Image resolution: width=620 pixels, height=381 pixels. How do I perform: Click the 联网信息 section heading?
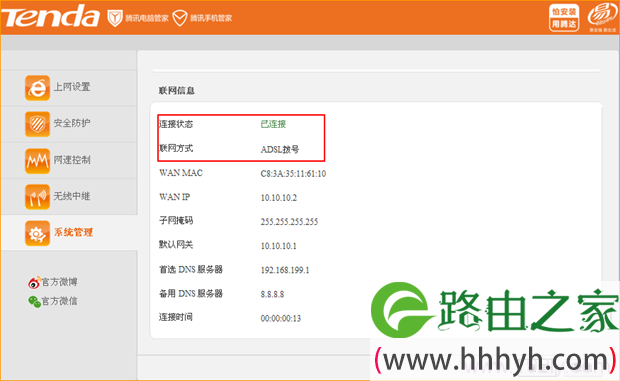(x=177, y=91)
